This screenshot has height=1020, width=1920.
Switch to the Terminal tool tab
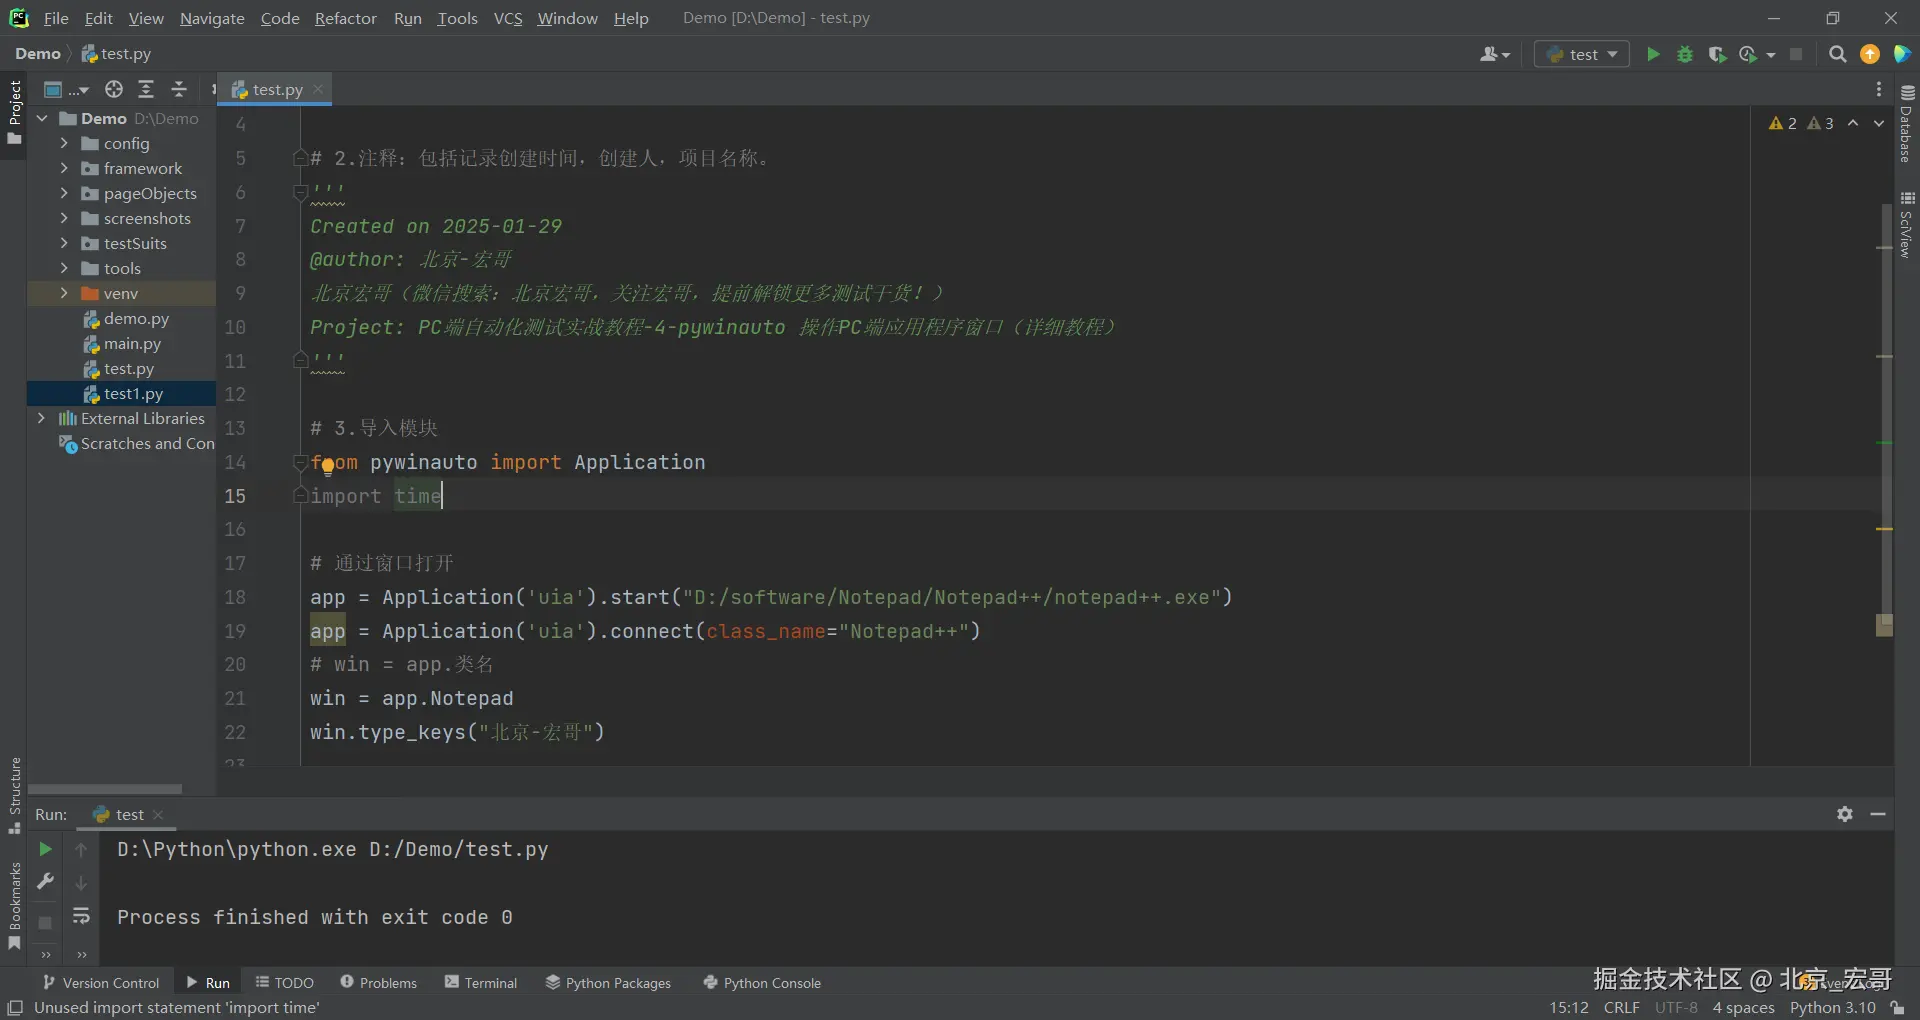tap(481, 983)
